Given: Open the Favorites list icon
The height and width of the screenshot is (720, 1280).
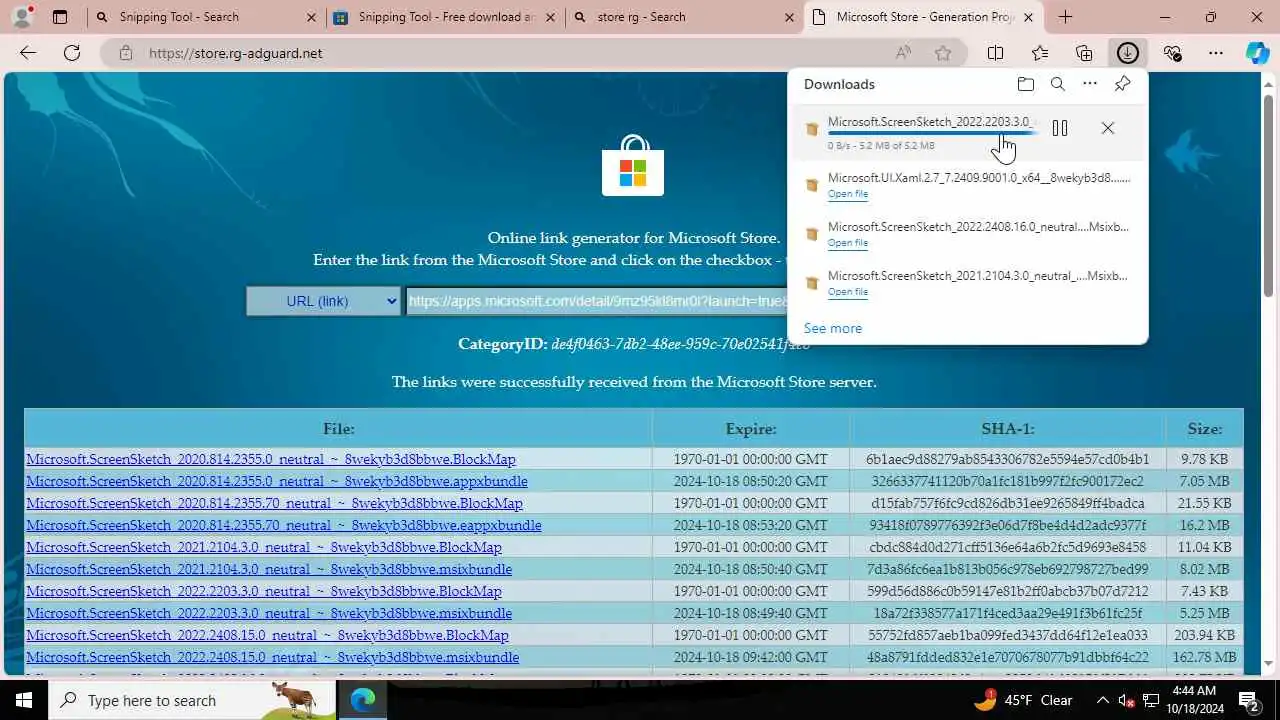Looking at the screenshot, I should (1040, 53).
